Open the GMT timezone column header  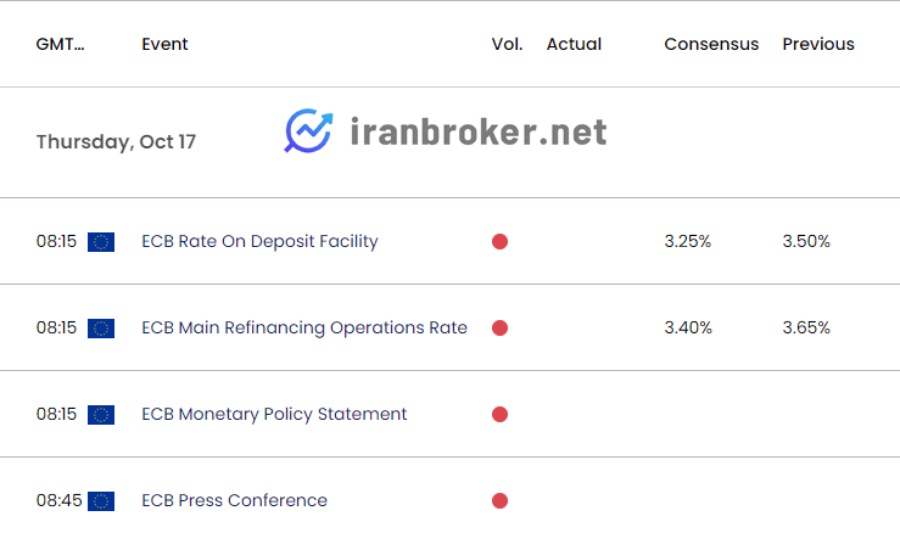pyautogui.click(x=60, y=44)
